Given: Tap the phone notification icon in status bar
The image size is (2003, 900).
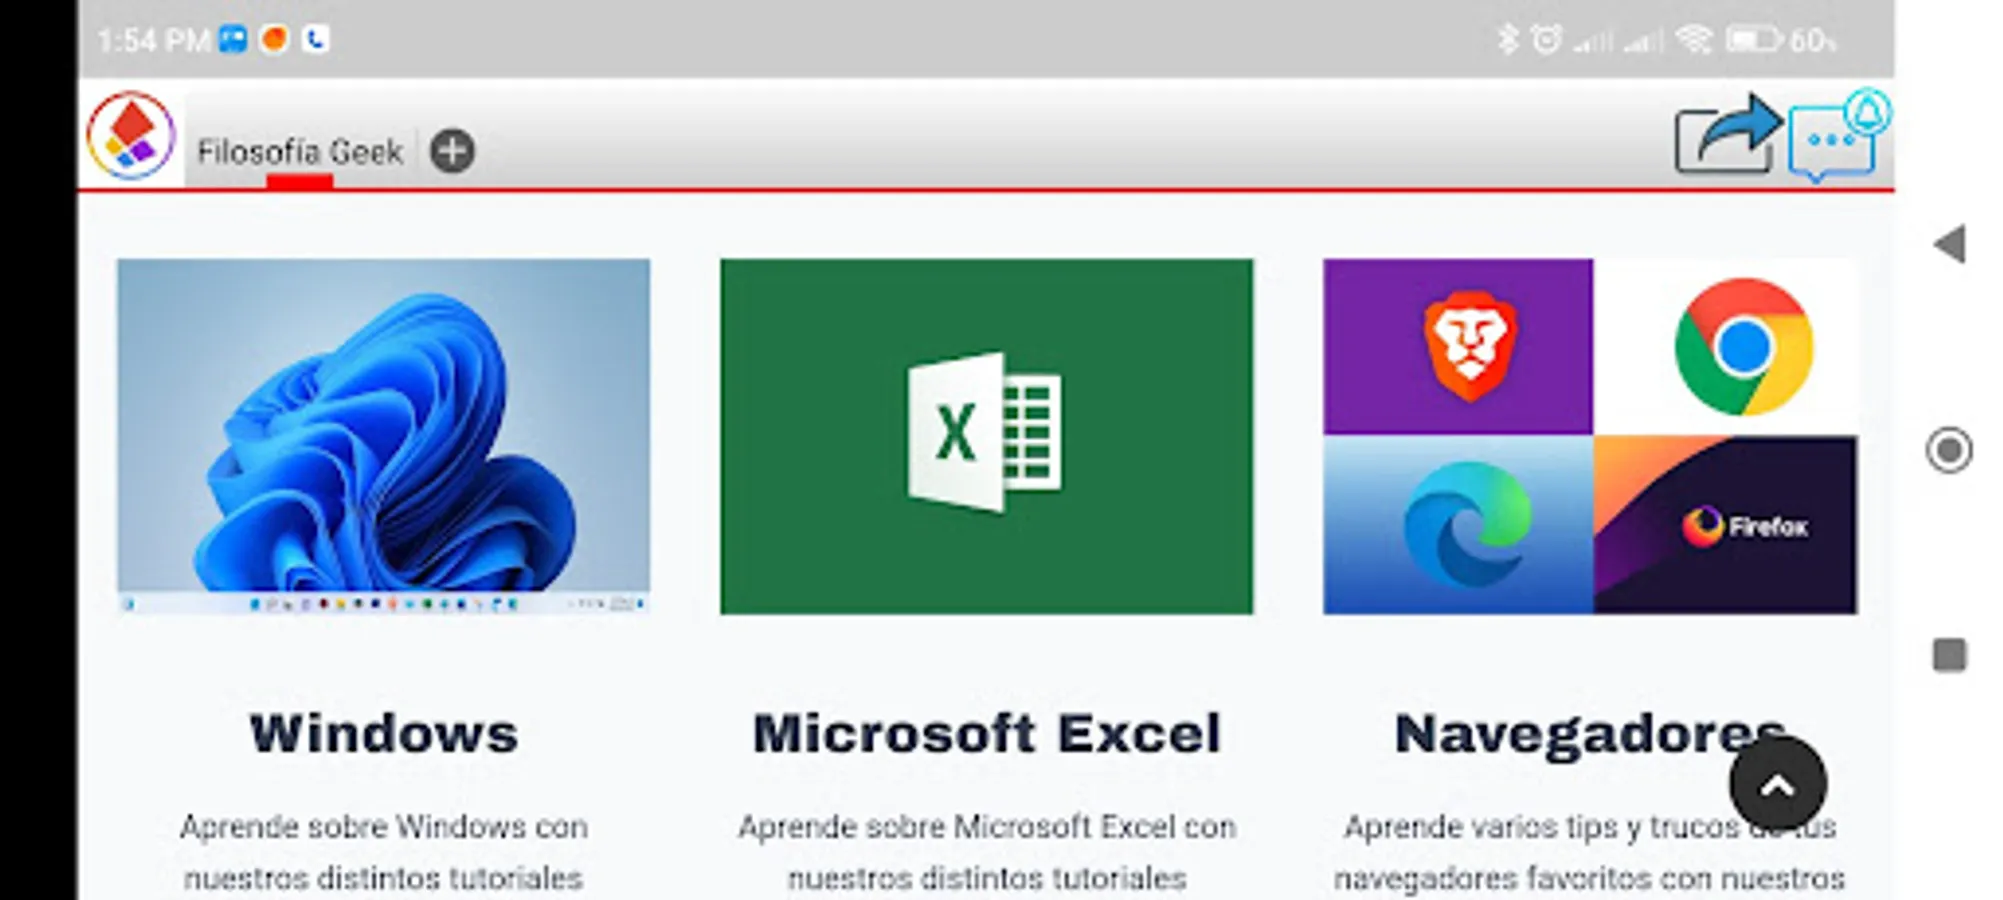Looking at the screenshot, I should point(315,39).
